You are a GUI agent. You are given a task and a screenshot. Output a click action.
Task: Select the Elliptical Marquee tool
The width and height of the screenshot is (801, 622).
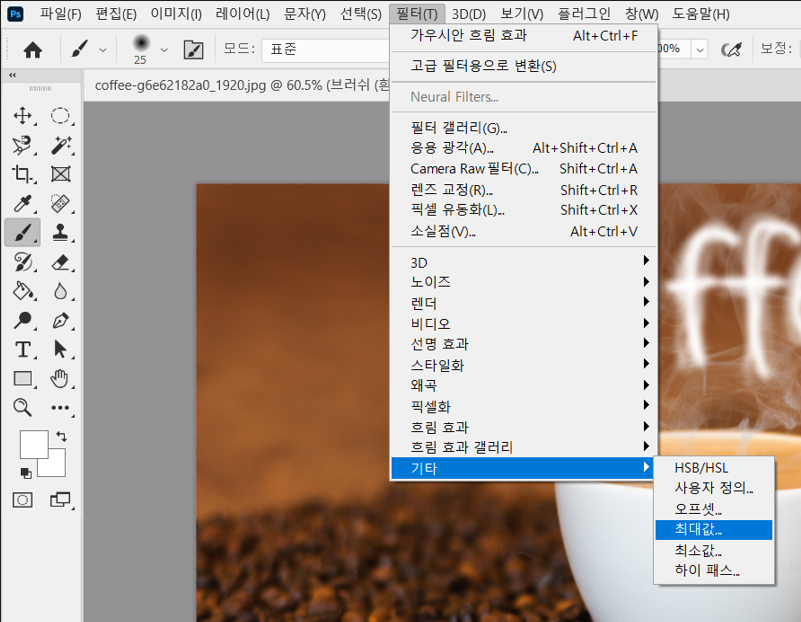[x=60, y=115]
